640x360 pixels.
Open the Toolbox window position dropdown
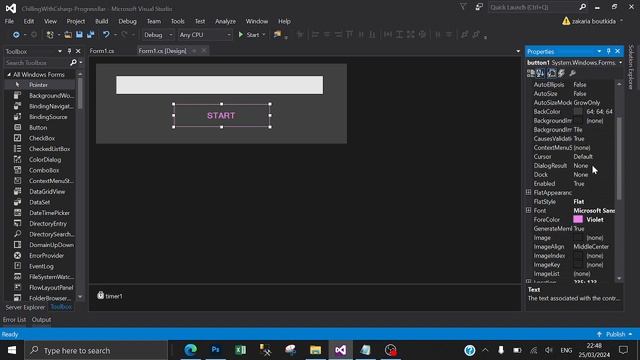pyautogui.click(x=60, y=51)
